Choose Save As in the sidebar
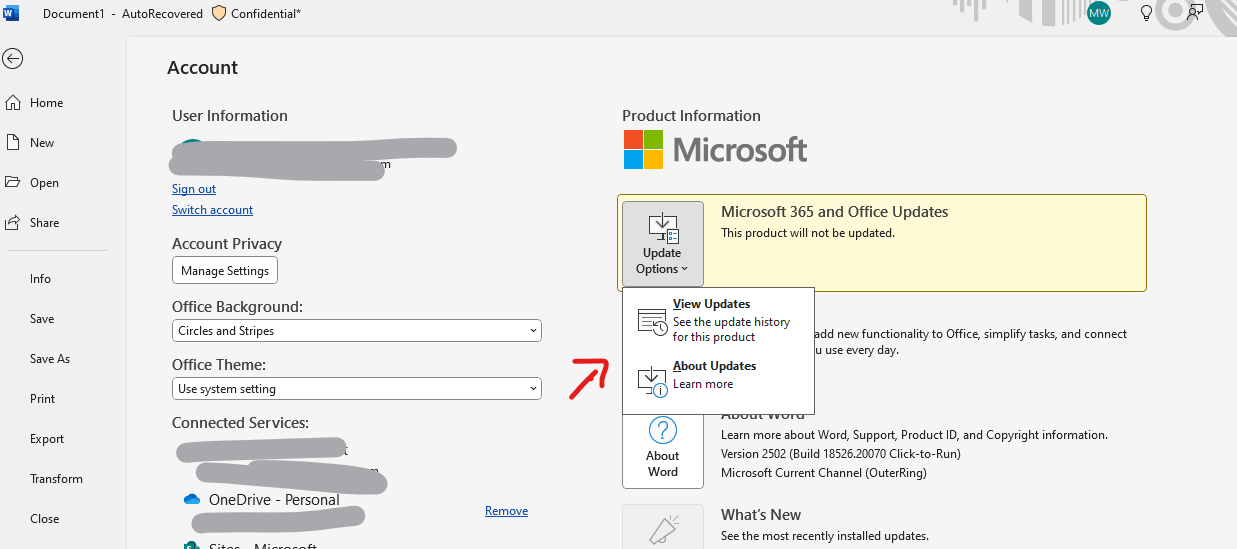1237x549 pixels. (50, 359)
